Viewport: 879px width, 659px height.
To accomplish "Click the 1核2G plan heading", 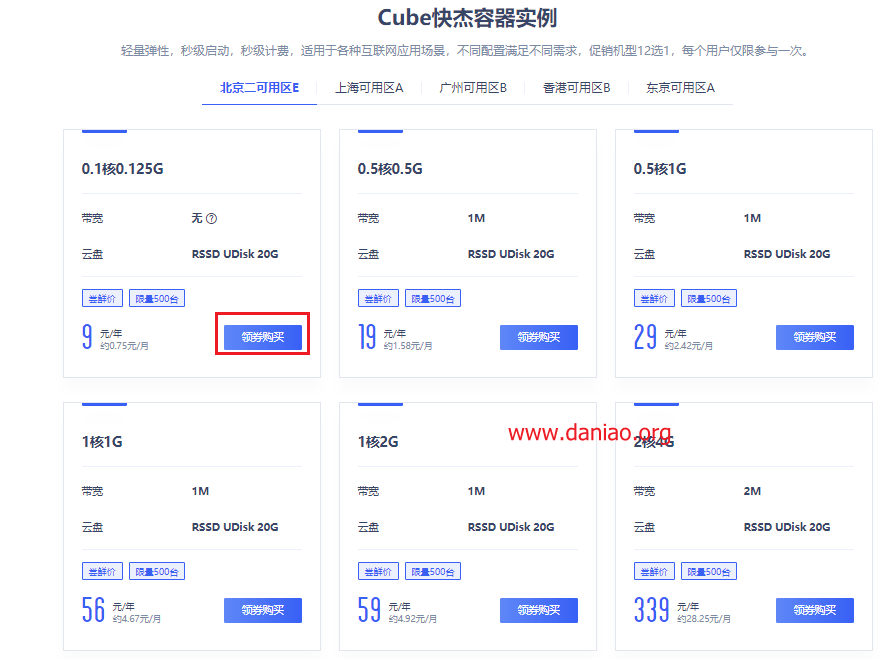I will 380,442.
